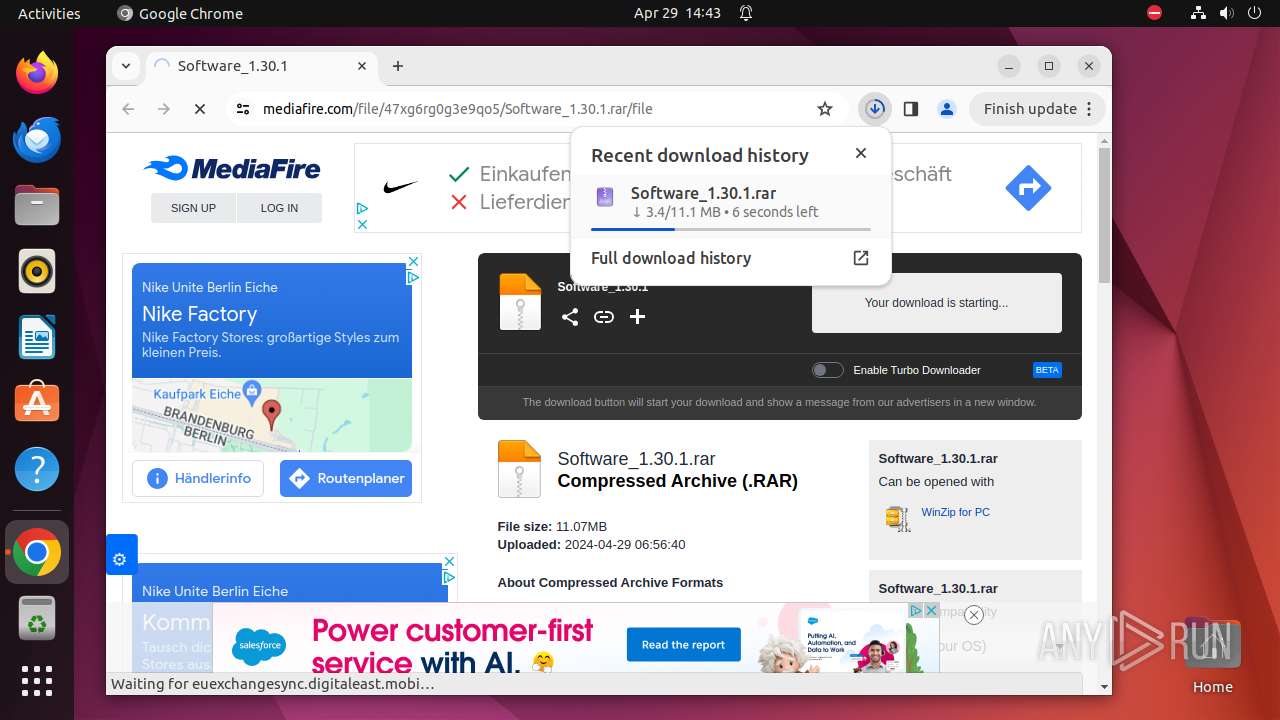Click the BETA badge

click(1047, 370)
